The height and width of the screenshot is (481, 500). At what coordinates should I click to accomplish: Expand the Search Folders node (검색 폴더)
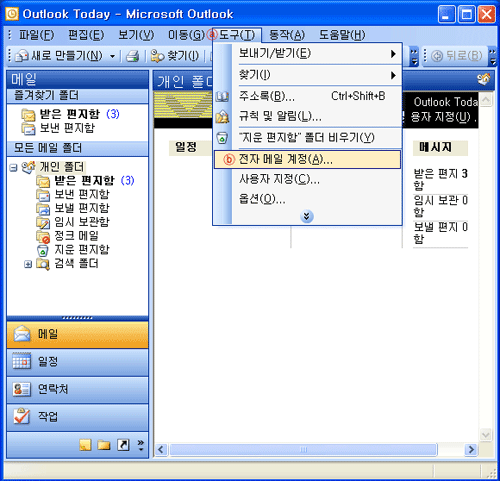[28, 264]
